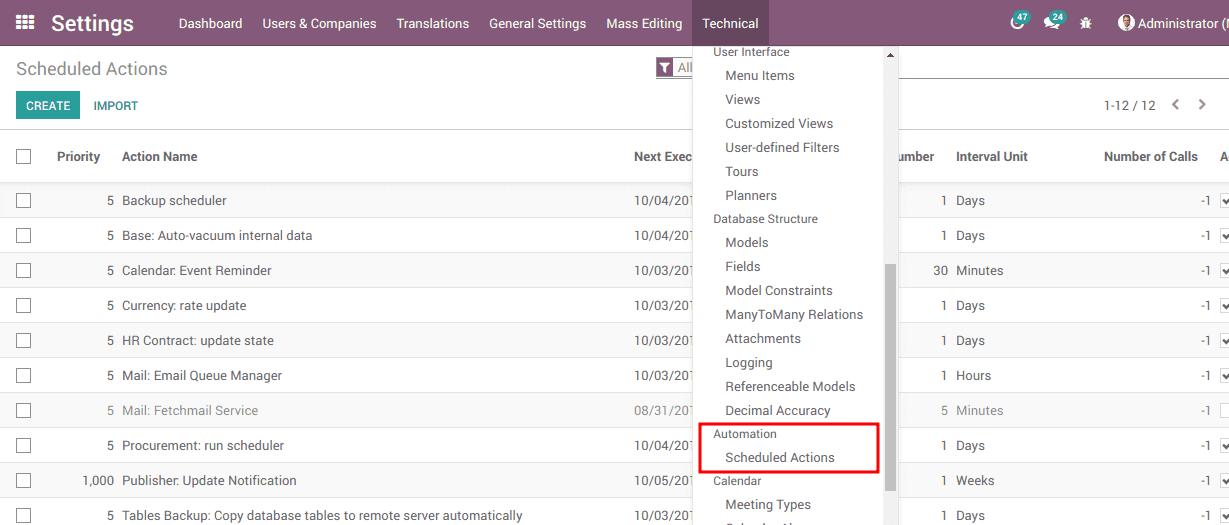
Task: Go to next page arrow
Action: [x=1202, y=105]
